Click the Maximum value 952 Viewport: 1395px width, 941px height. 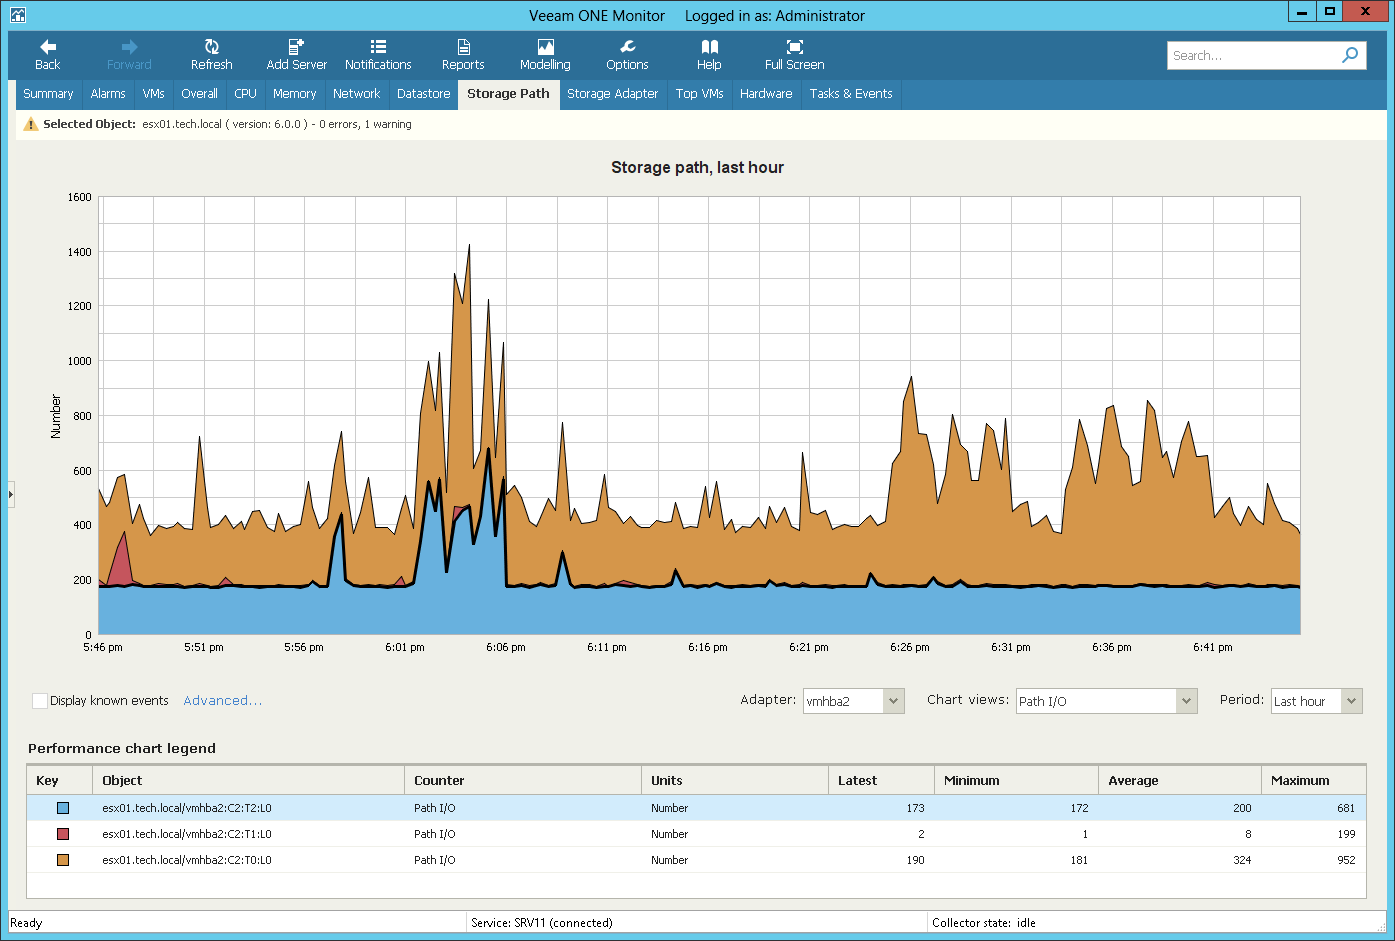[x=1346, y=860]
